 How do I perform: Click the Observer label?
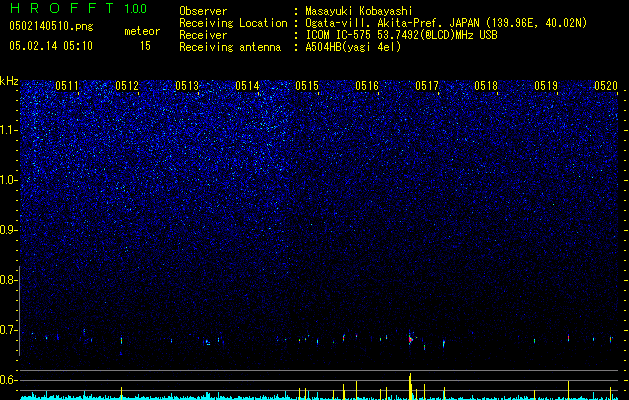click(x=203, y=11)
